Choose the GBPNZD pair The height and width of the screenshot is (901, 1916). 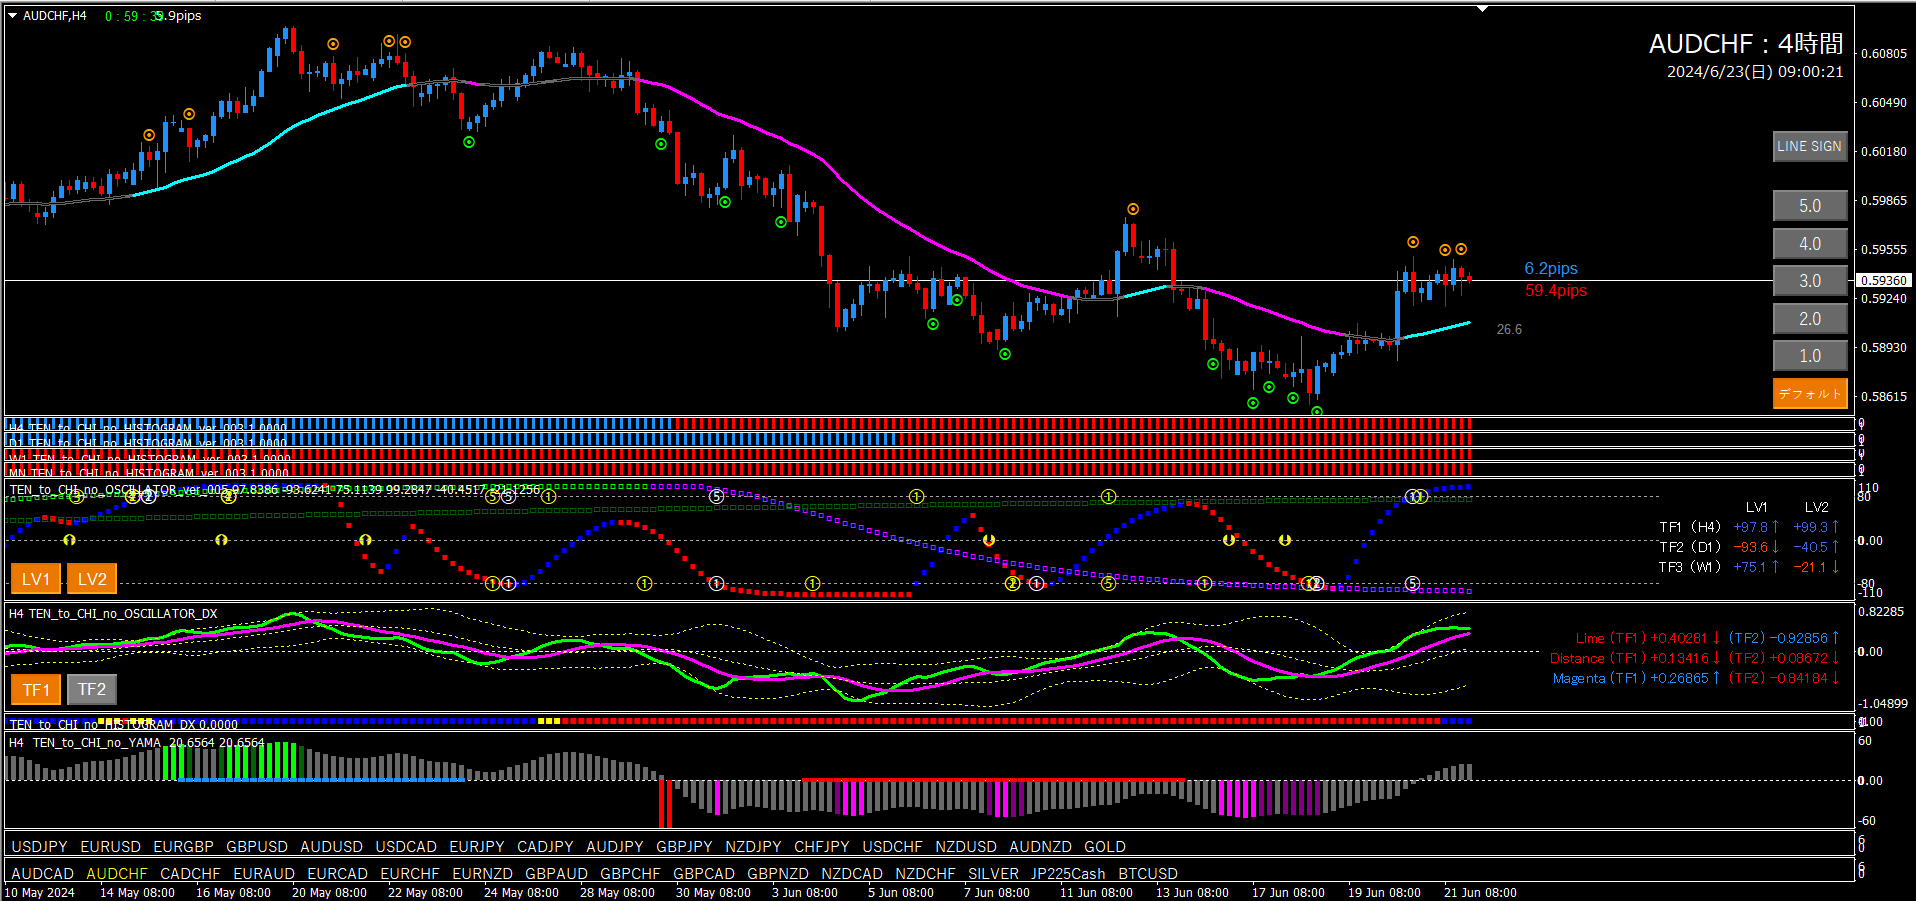tap(778, 874)
